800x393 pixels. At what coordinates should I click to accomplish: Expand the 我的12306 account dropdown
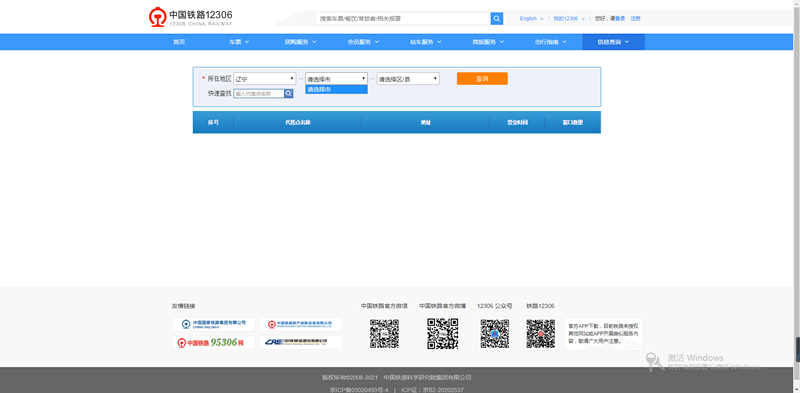pos(569,18)
